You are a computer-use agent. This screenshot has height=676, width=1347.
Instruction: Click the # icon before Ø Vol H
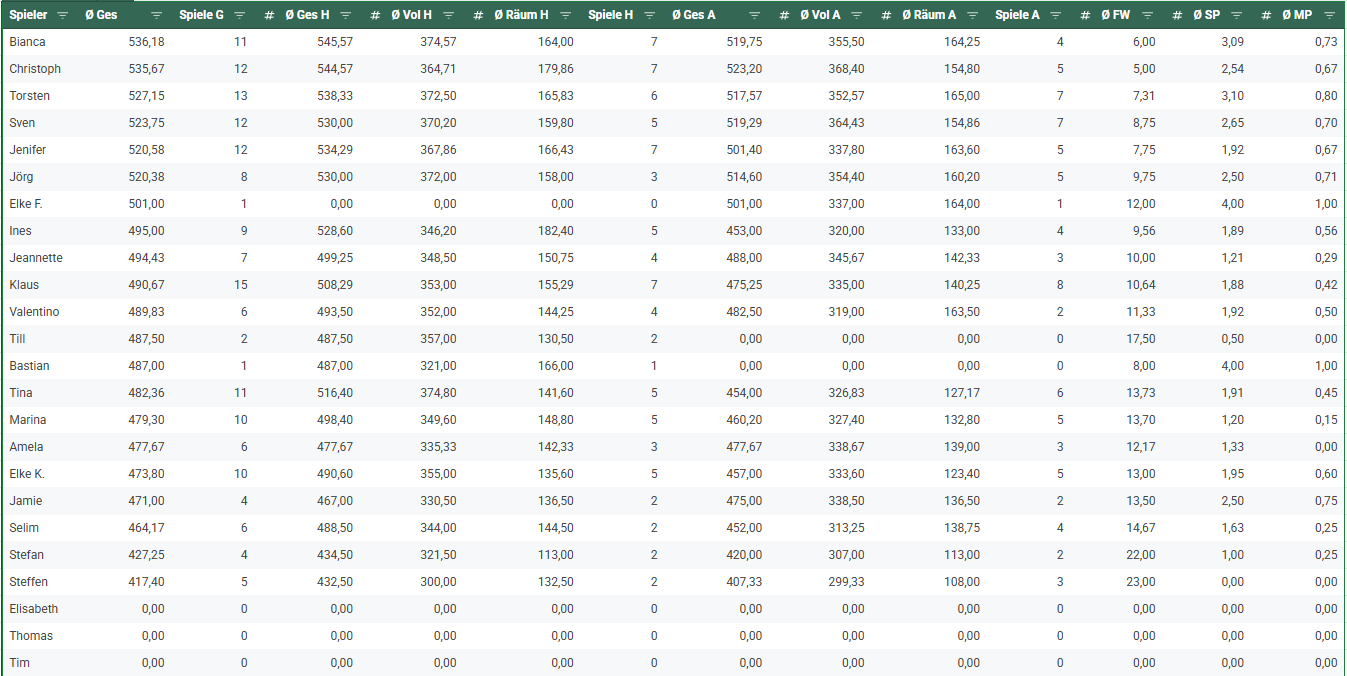tap(374, 16)
